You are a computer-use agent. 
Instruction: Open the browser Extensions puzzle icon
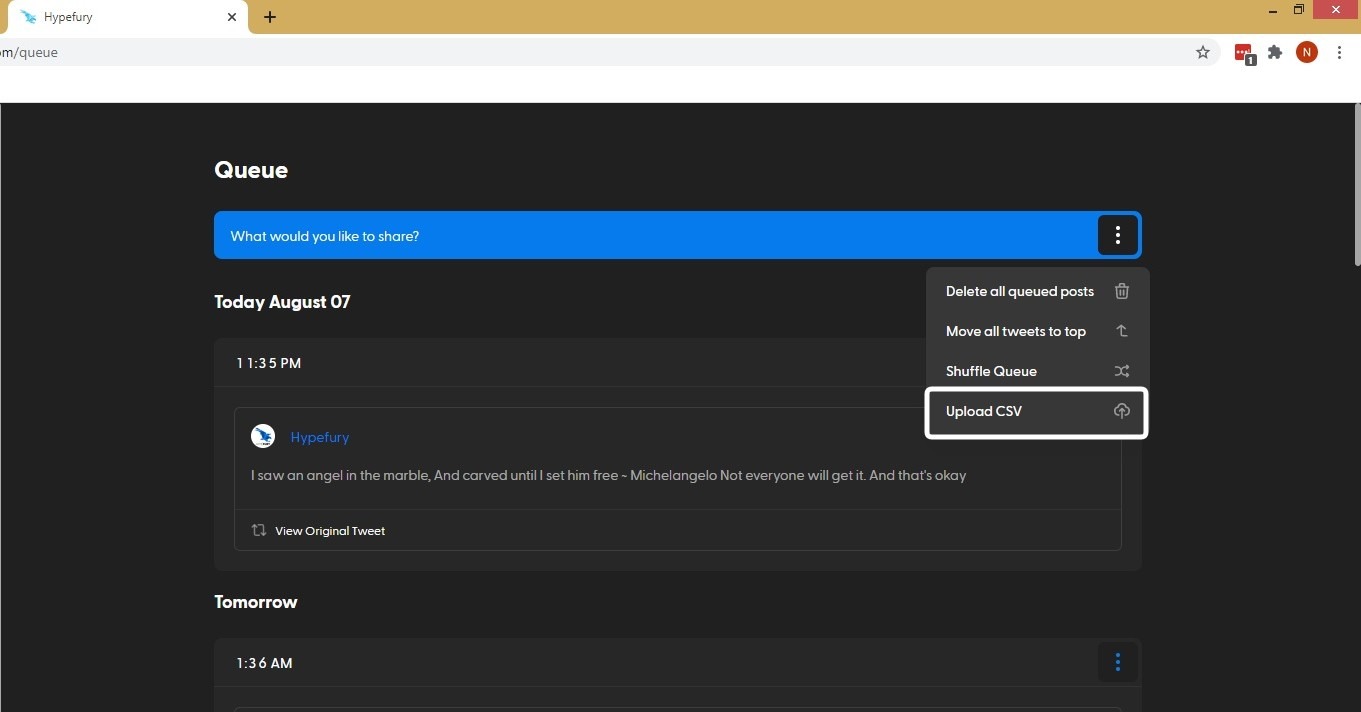pyautogui.click(x=1275, y=52)
